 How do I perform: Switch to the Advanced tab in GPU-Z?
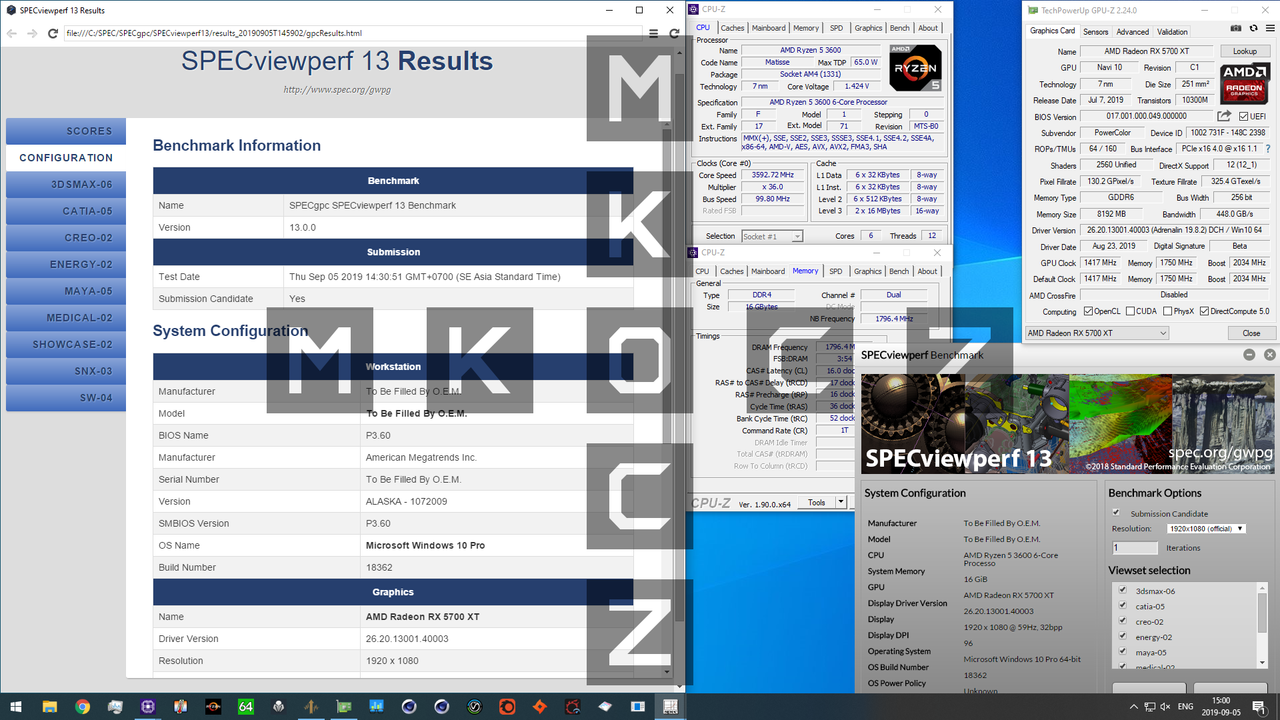point(1132,31)
